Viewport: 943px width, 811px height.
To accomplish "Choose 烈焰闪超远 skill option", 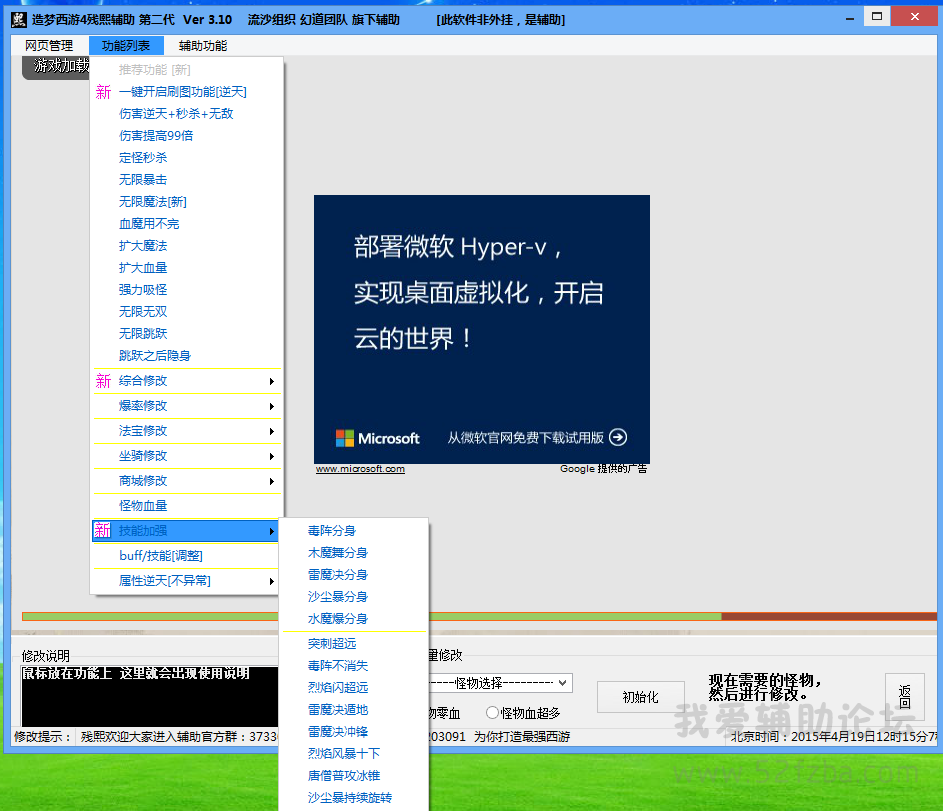I will [354, 688].
